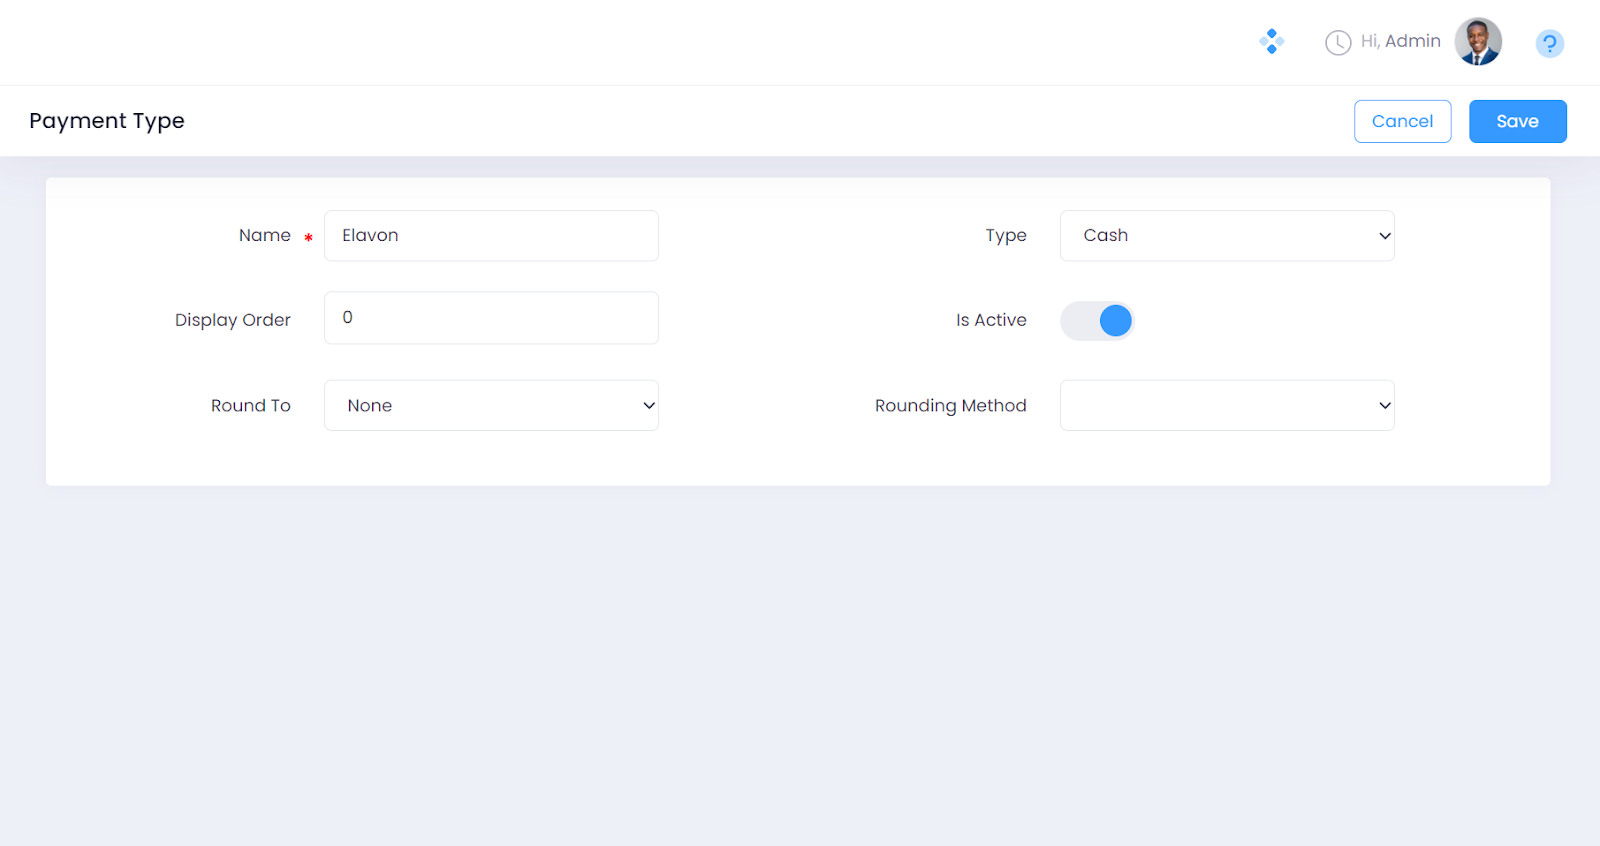
Task: Click the Type field label
Action: 1005,236
